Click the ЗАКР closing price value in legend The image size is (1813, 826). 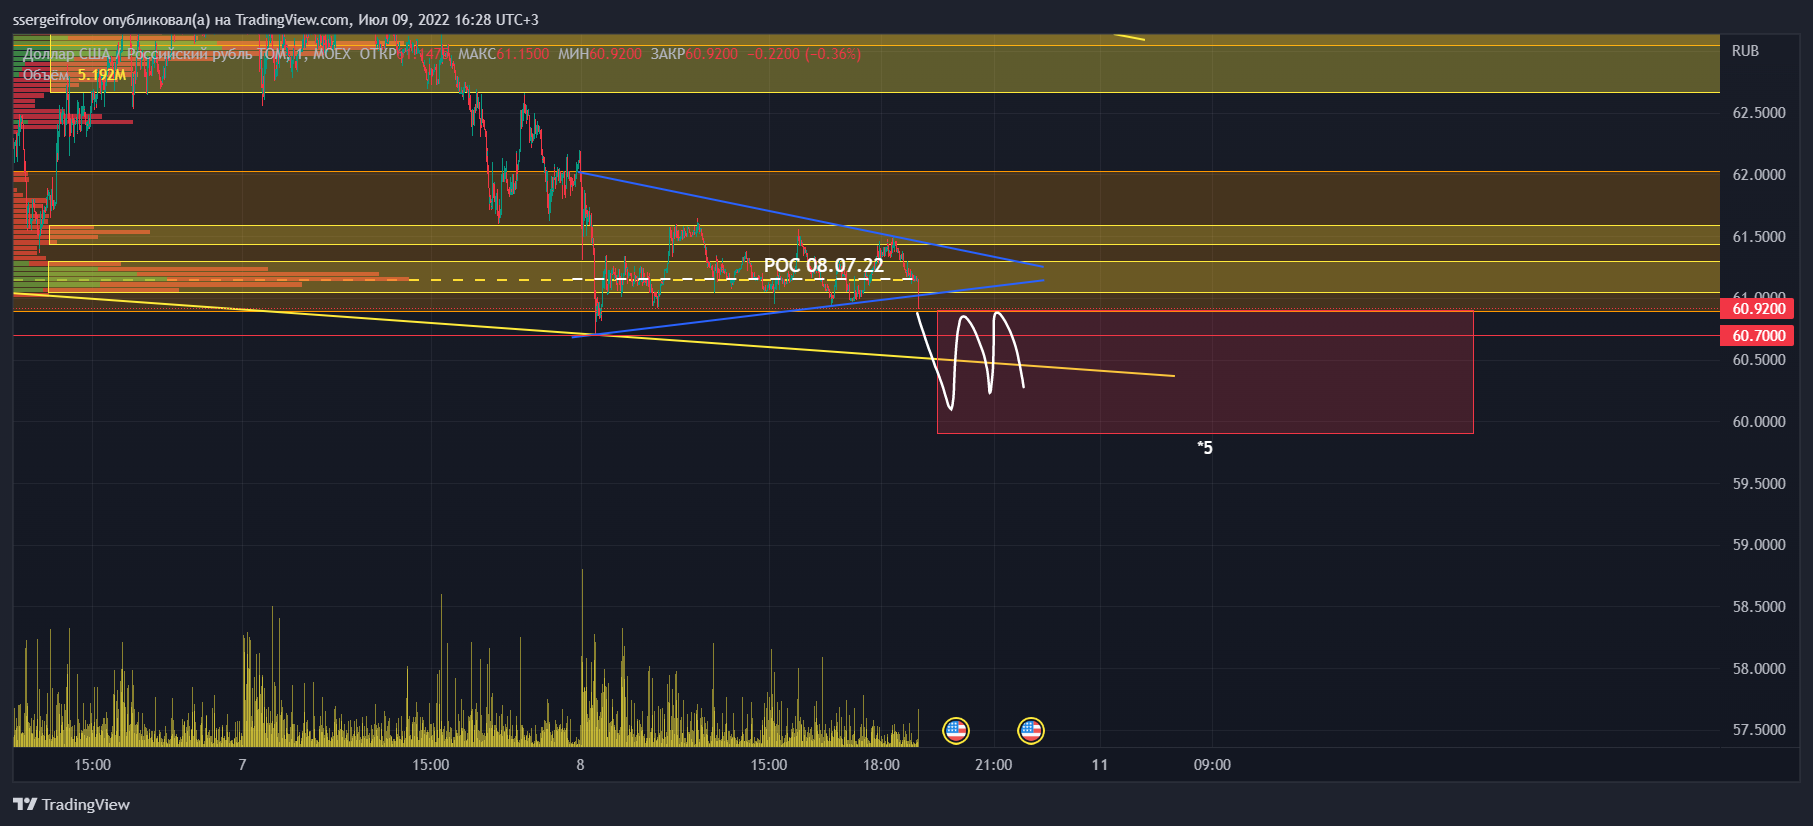711,54
